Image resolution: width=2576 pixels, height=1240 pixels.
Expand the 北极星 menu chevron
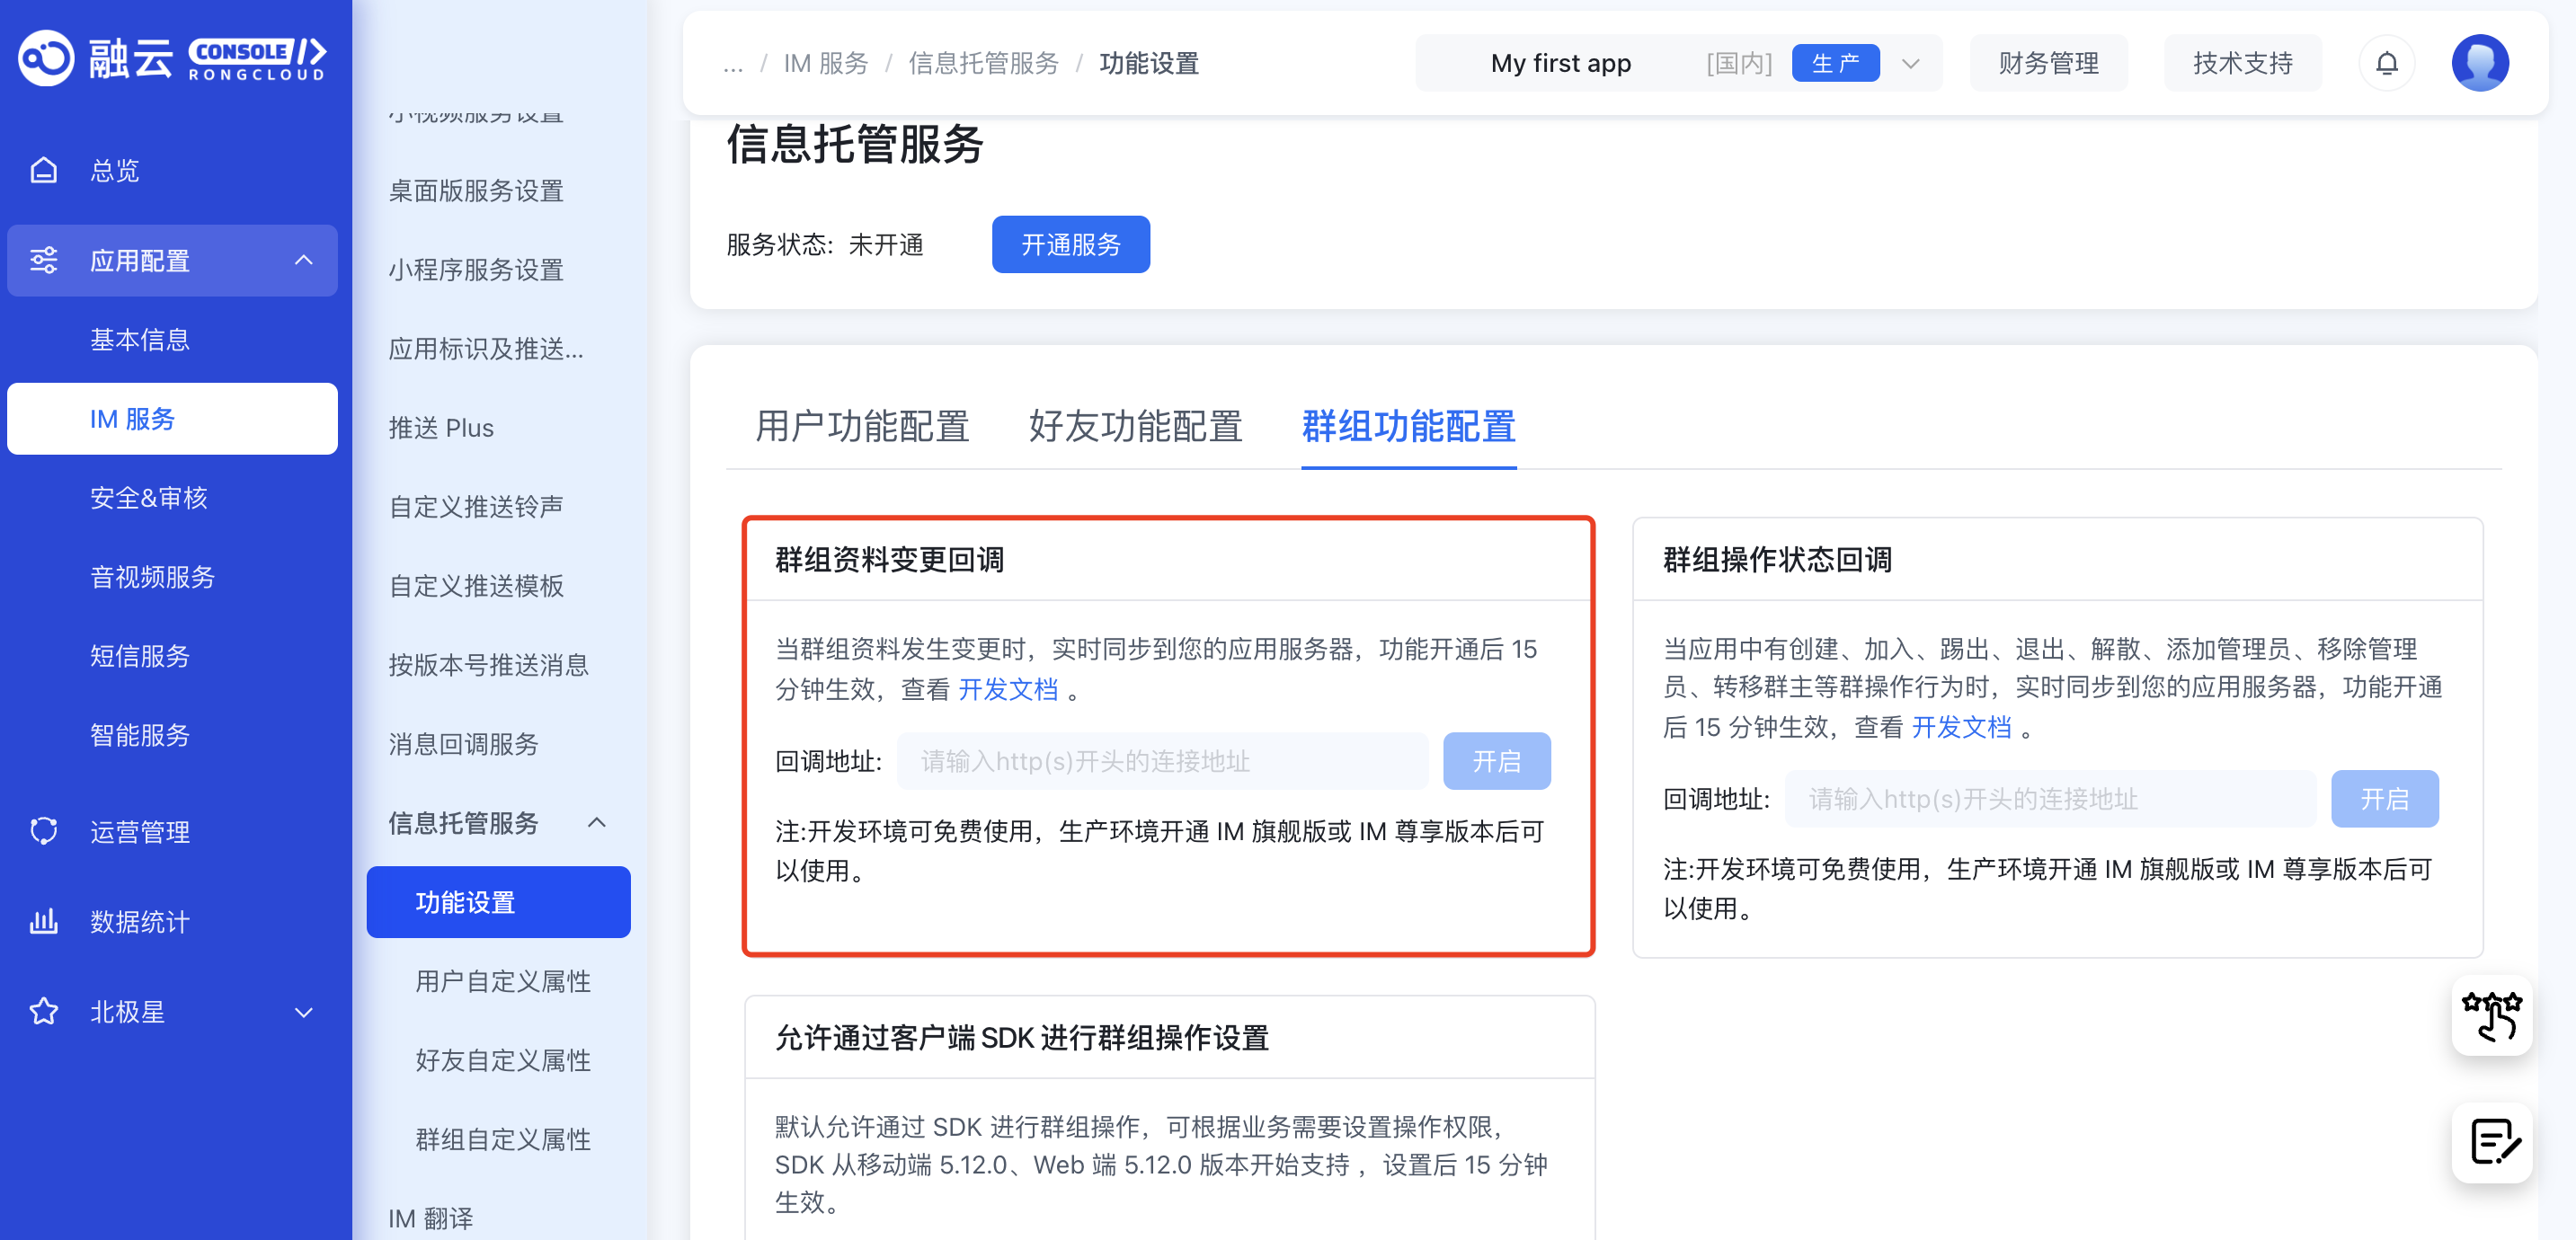click(x=304, y=1012)
